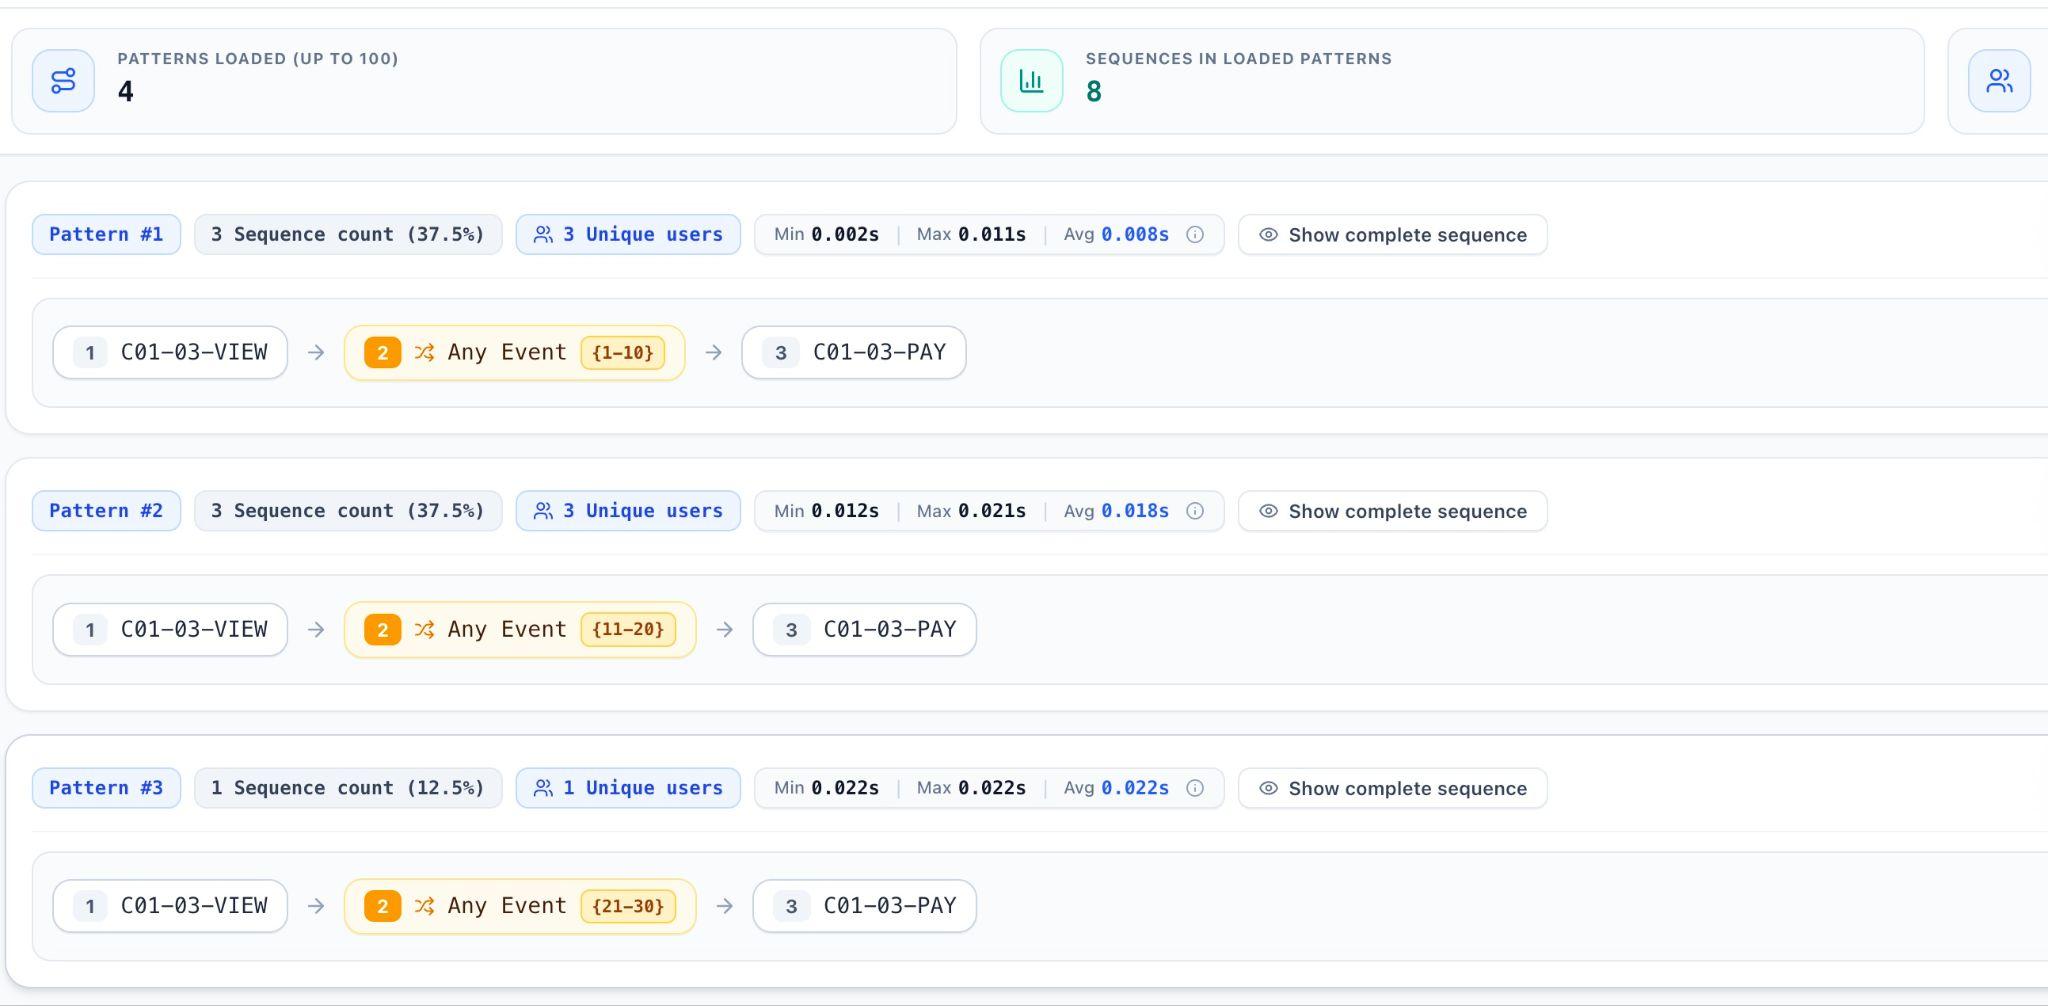This screenshot has width=2048, height=1006.
Task: Click Pattern #1 sequence count 37.5% chip
Action: tap(348, 235)
